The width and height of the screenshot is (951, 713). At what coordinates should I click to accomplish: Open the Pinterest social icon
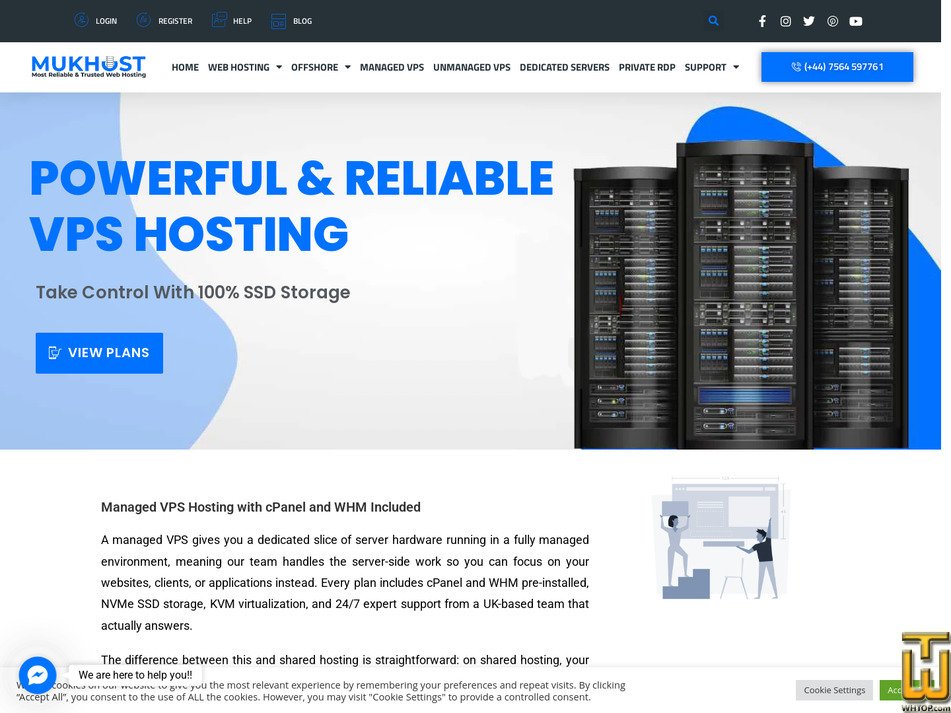[x=832, y=21]
